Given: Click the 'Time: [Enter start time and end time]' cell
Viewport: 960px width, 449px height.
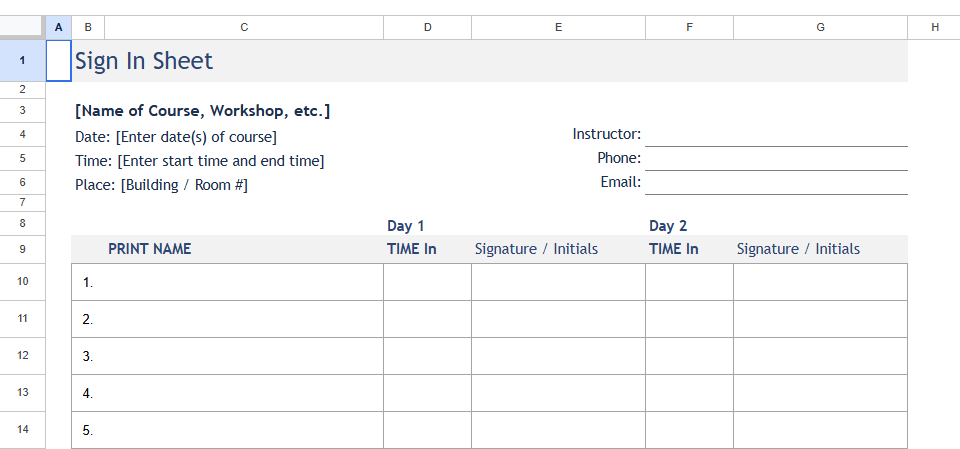Looking at the screenshot, I should [200, 161].
